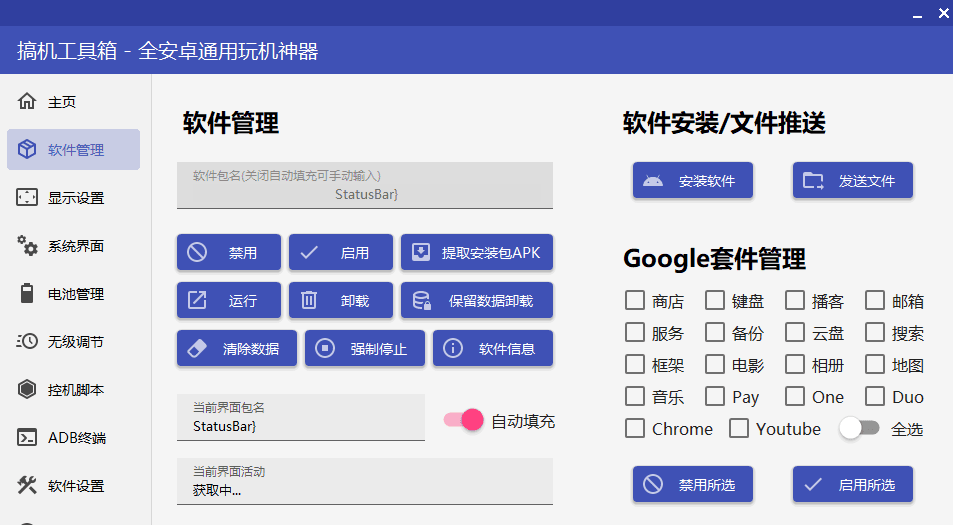Check the Chrome checkbox
The width and height of the screenshot is (953, 525).
click(635, 428)
